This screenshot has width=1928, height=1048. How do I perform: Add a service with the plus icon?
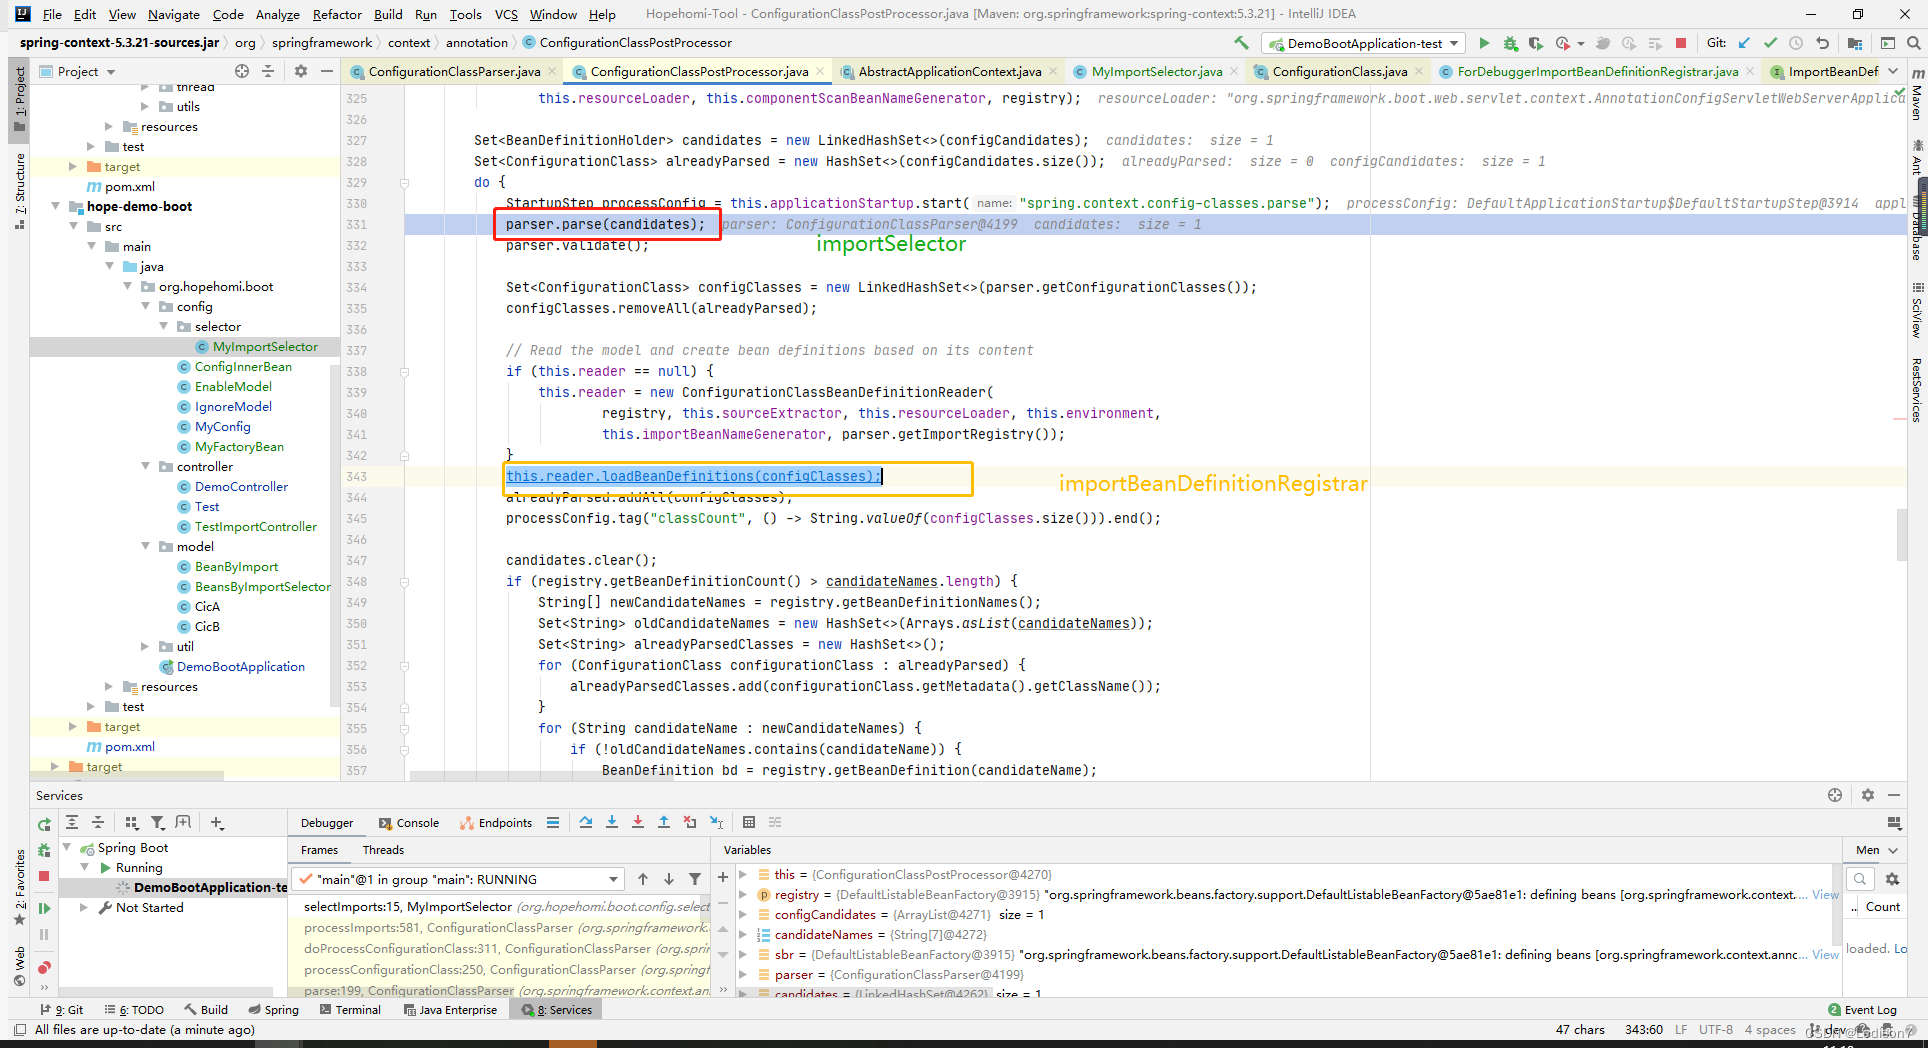pyautogui.click(x=217, y=822)
